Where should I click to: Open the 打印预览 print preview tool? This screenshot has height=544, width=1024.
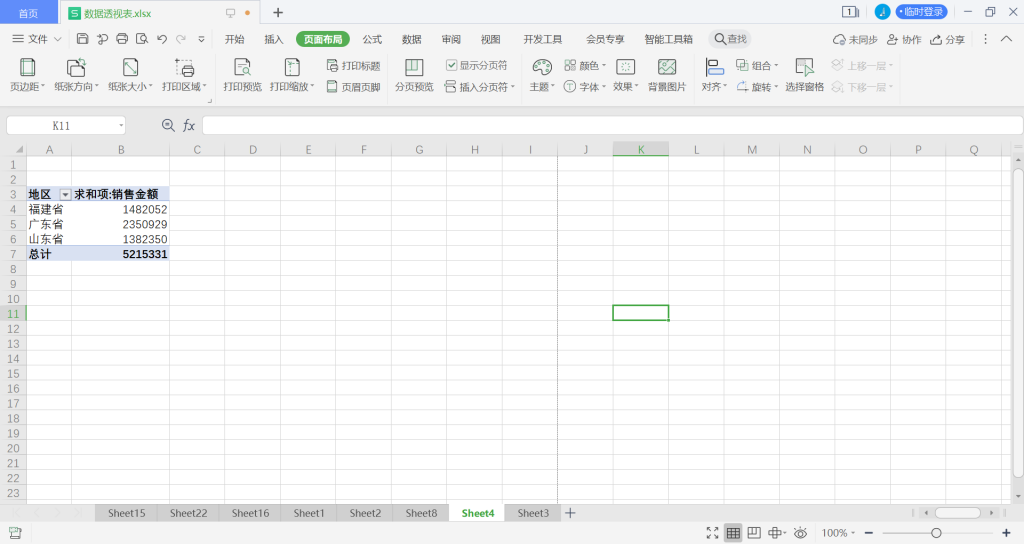point(242,75)
